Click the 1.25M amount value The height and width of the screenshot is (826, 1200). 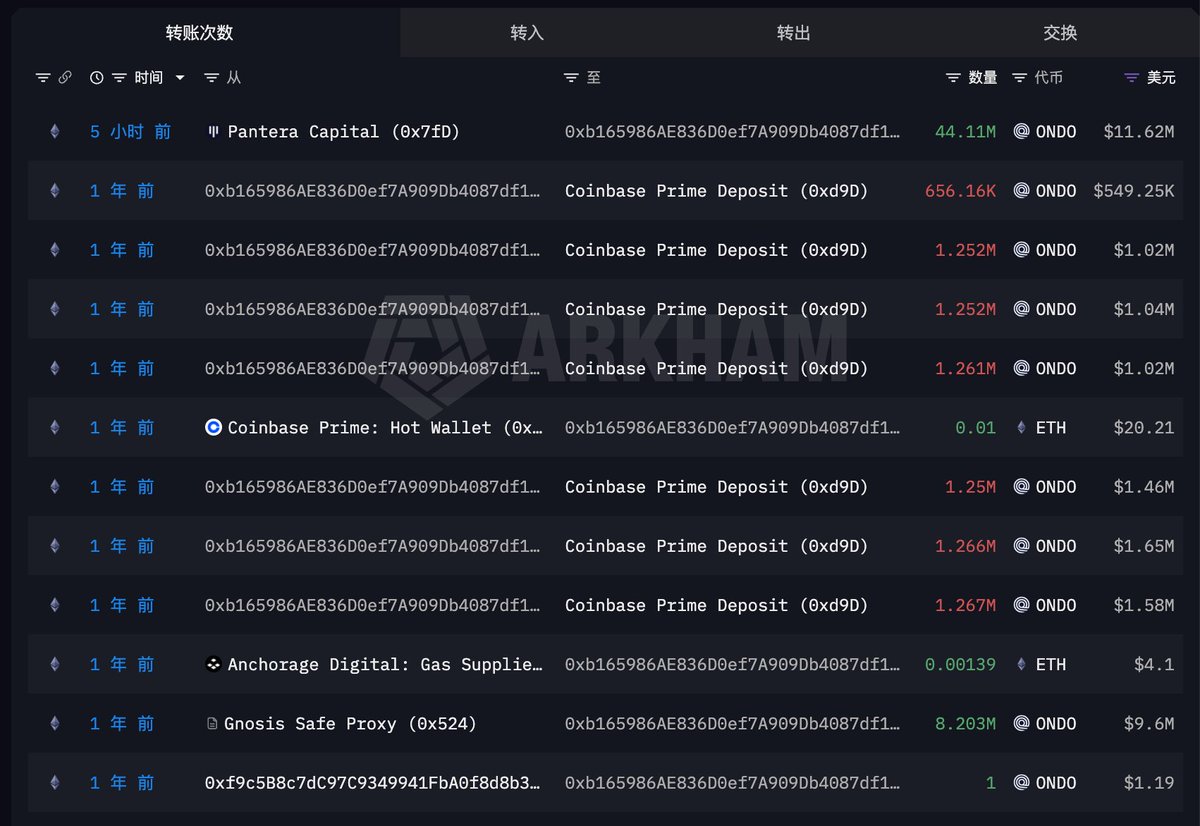pyautogui.click(x=970, y=486)
